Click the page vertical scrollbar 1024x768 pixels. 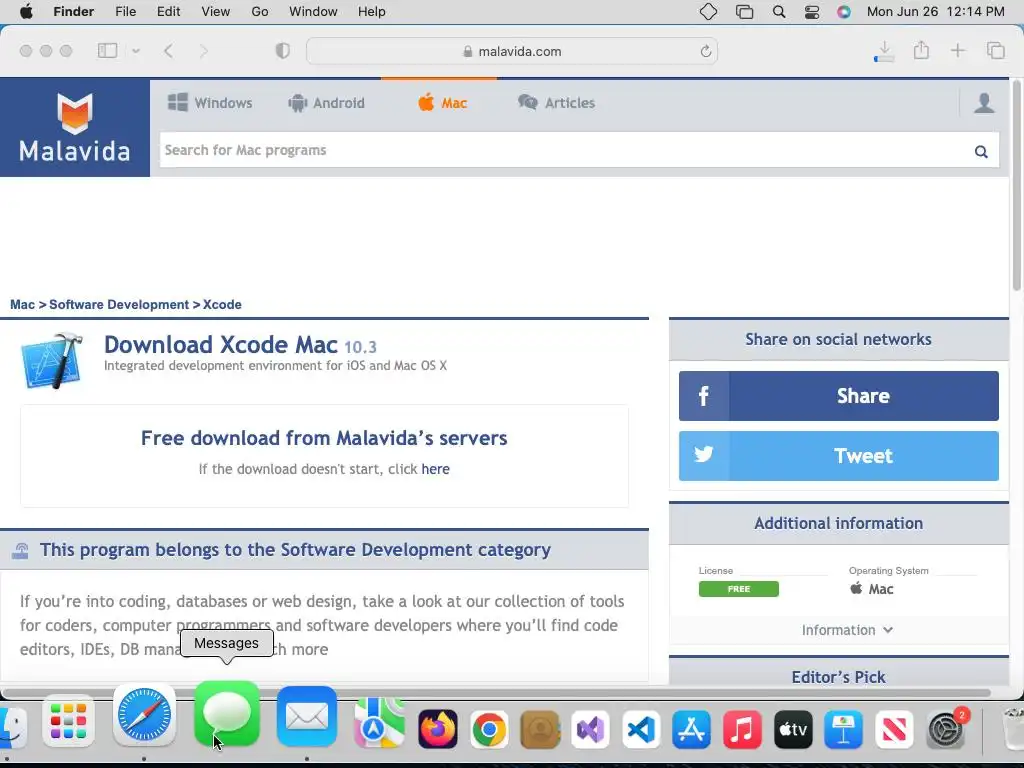(x=1017, y=185)
